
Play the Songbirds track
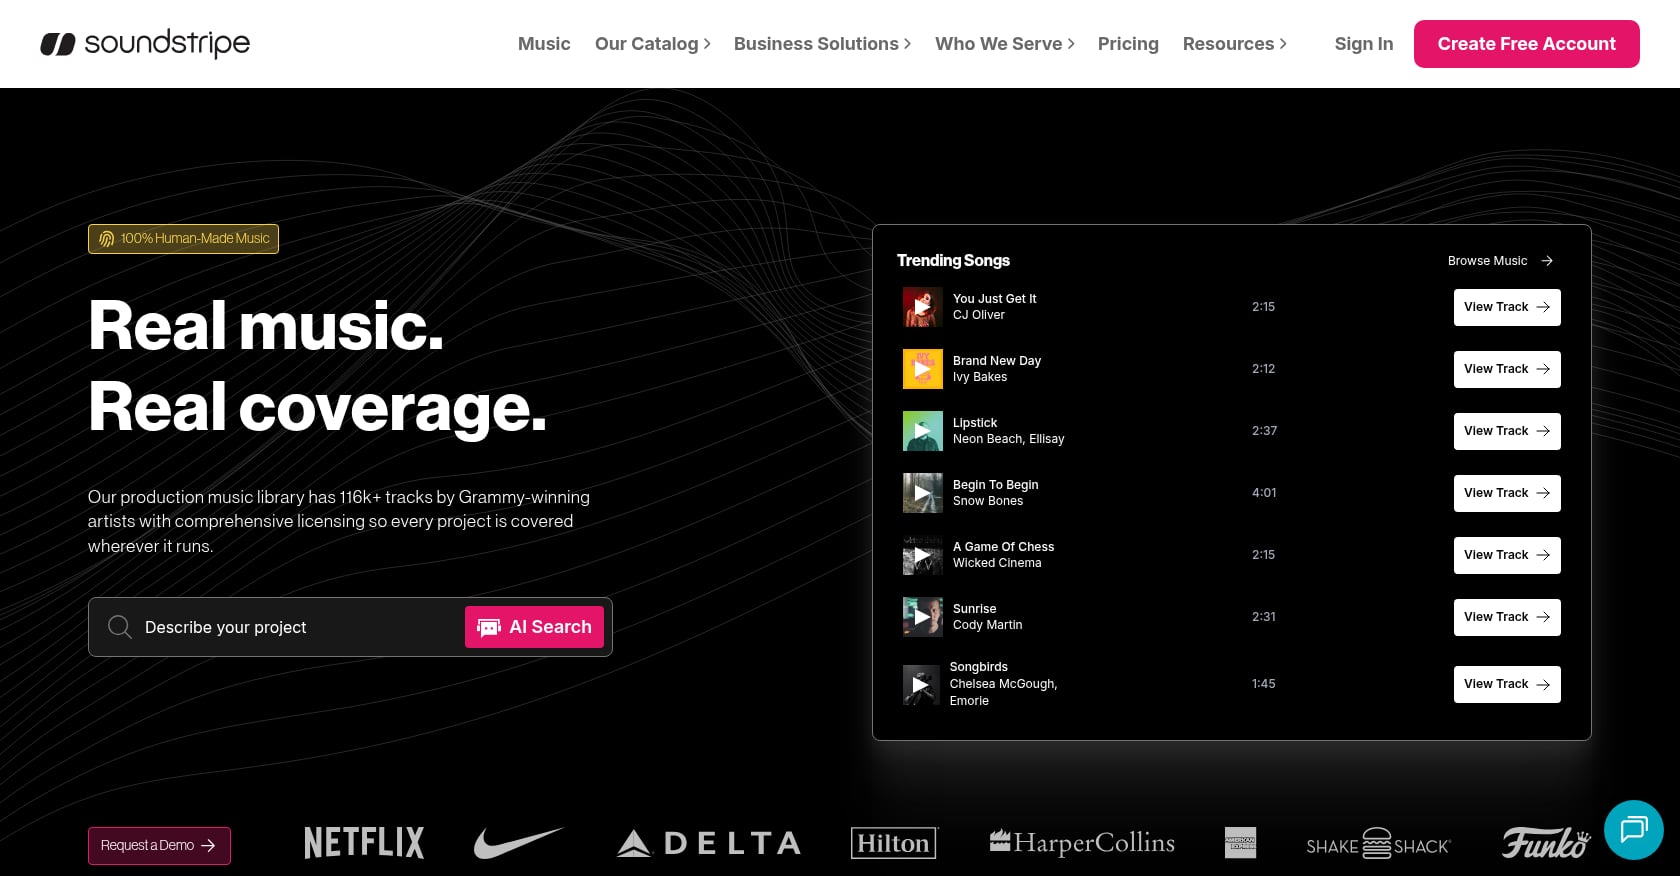[x=921, y=685]
